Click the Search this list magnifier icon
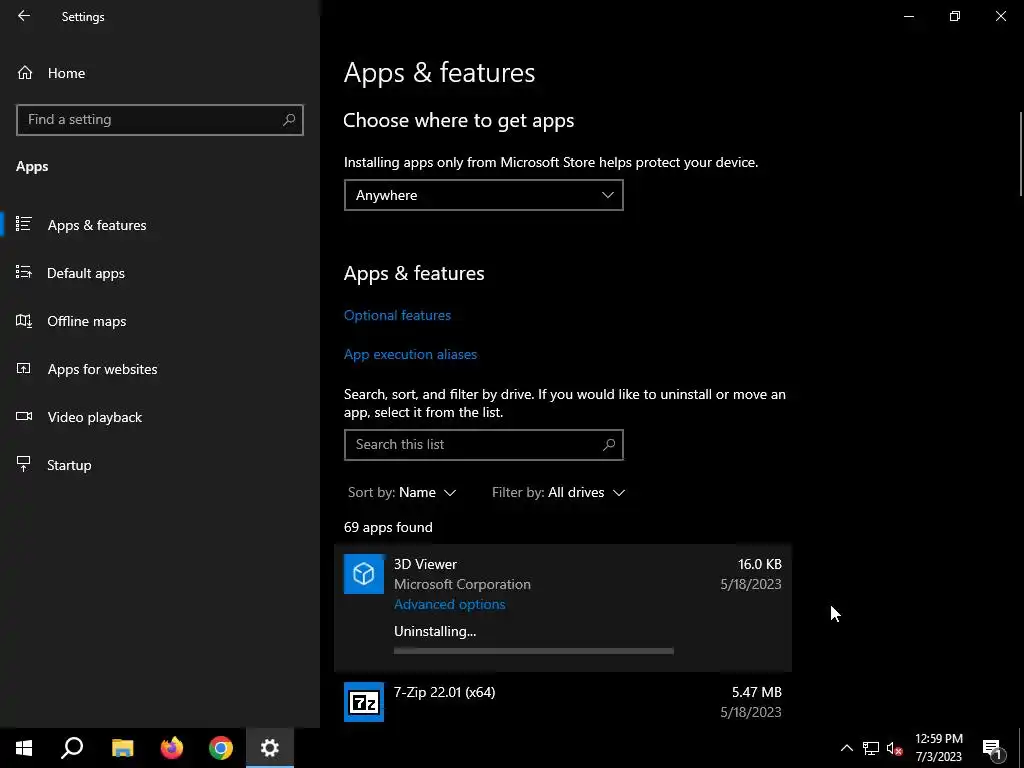The width and height of the screenshot is (1024, 768). pos(609,445)
